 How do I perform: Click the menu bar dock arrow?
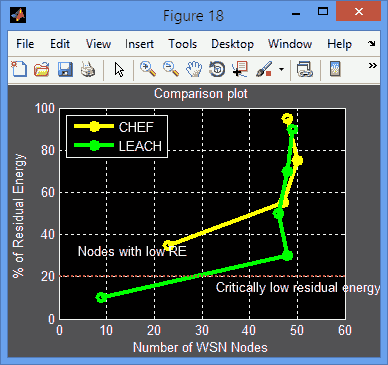click(x=371, y=44)
